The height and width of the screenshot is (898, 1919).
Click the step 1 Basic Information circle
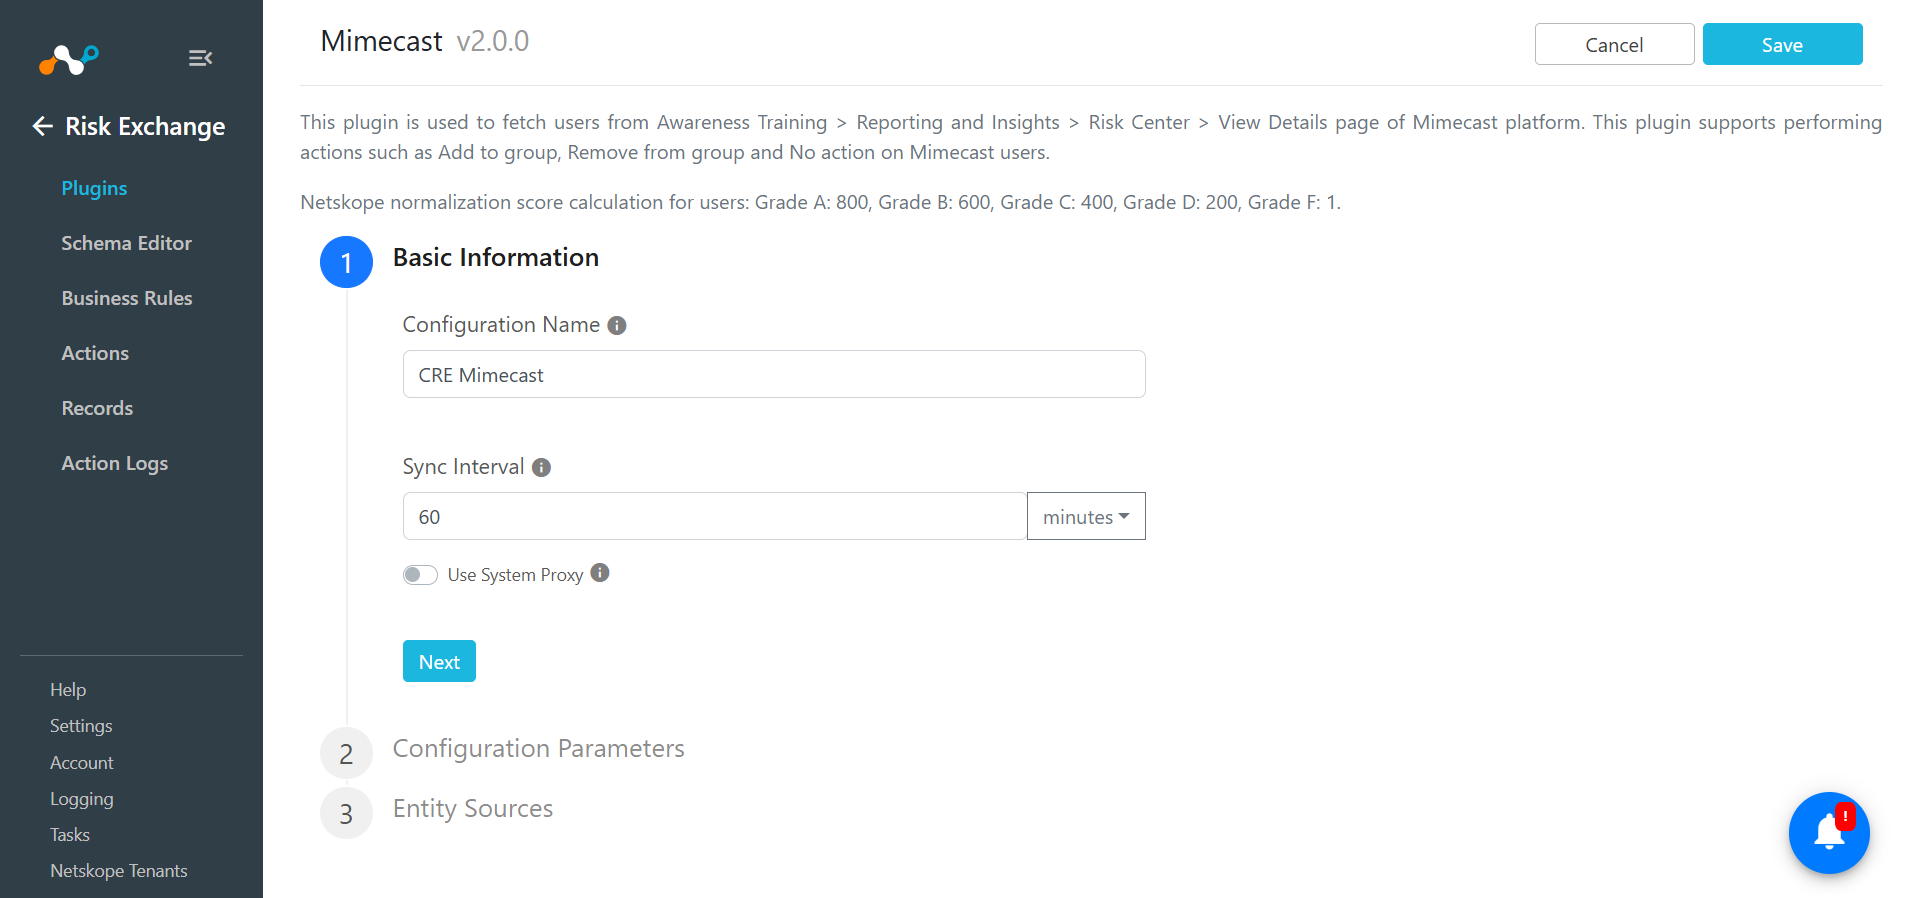[346, 262]
